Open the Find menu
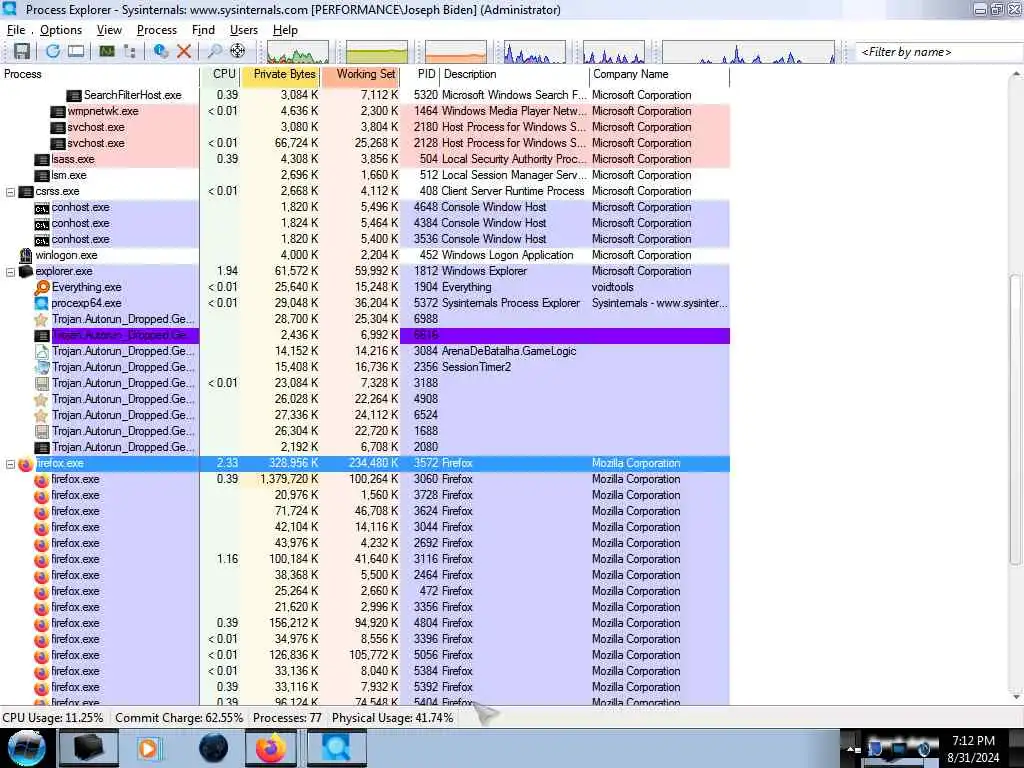This screenshot has height=768, width=1024. click(x=203, y=30)
